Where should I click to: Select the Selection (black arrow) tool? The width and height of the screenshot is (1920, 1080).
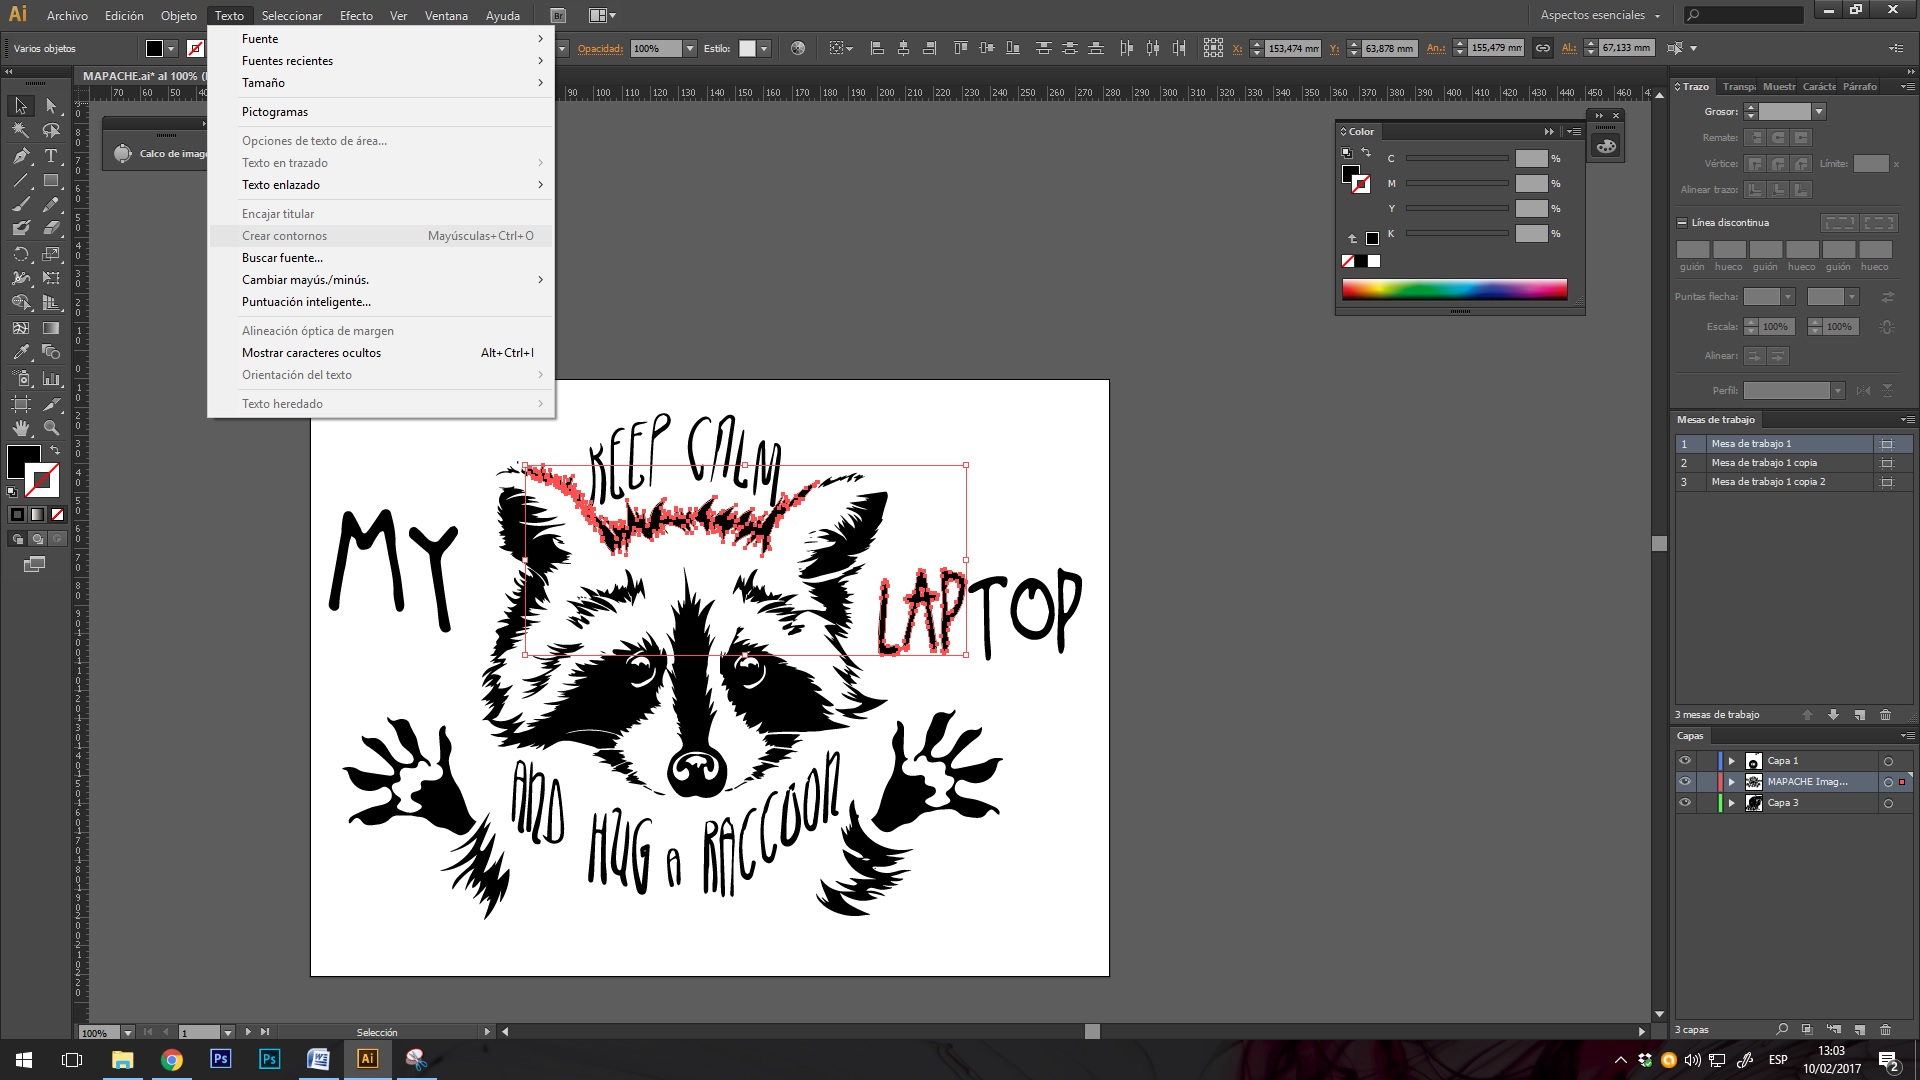[20, 106]
